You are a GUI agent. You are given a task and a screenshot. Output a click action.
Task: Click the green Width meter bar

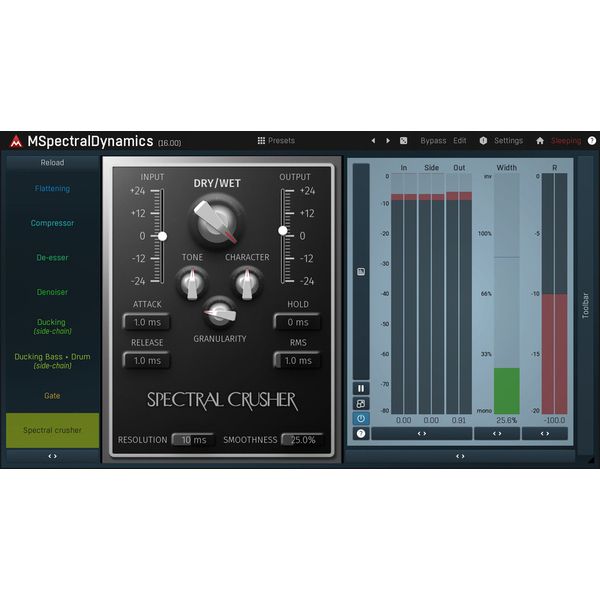[507, 391]
